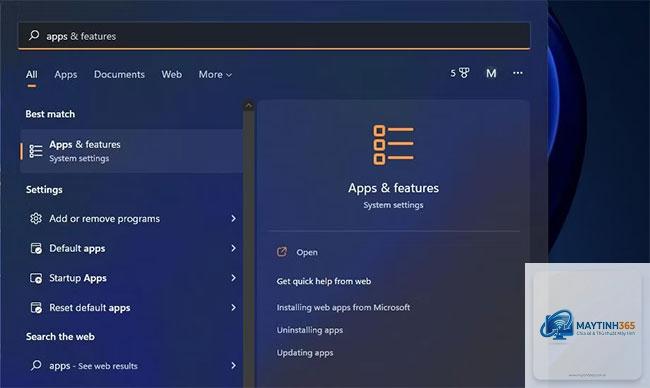Switch to the Apps filter tab
This screenshot has height=388, width=650.
point(65,75)
